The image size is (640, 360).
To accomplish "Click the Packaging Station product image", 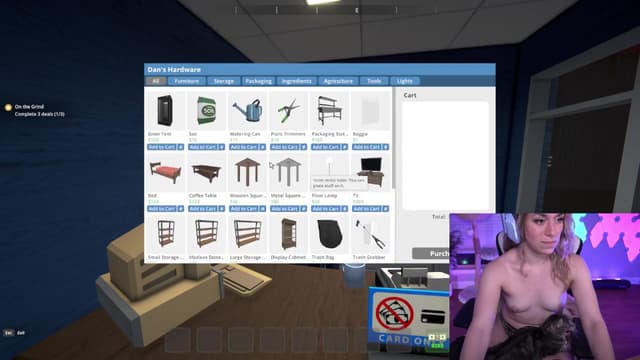I will pyautogui.click(x=329, y=111).
